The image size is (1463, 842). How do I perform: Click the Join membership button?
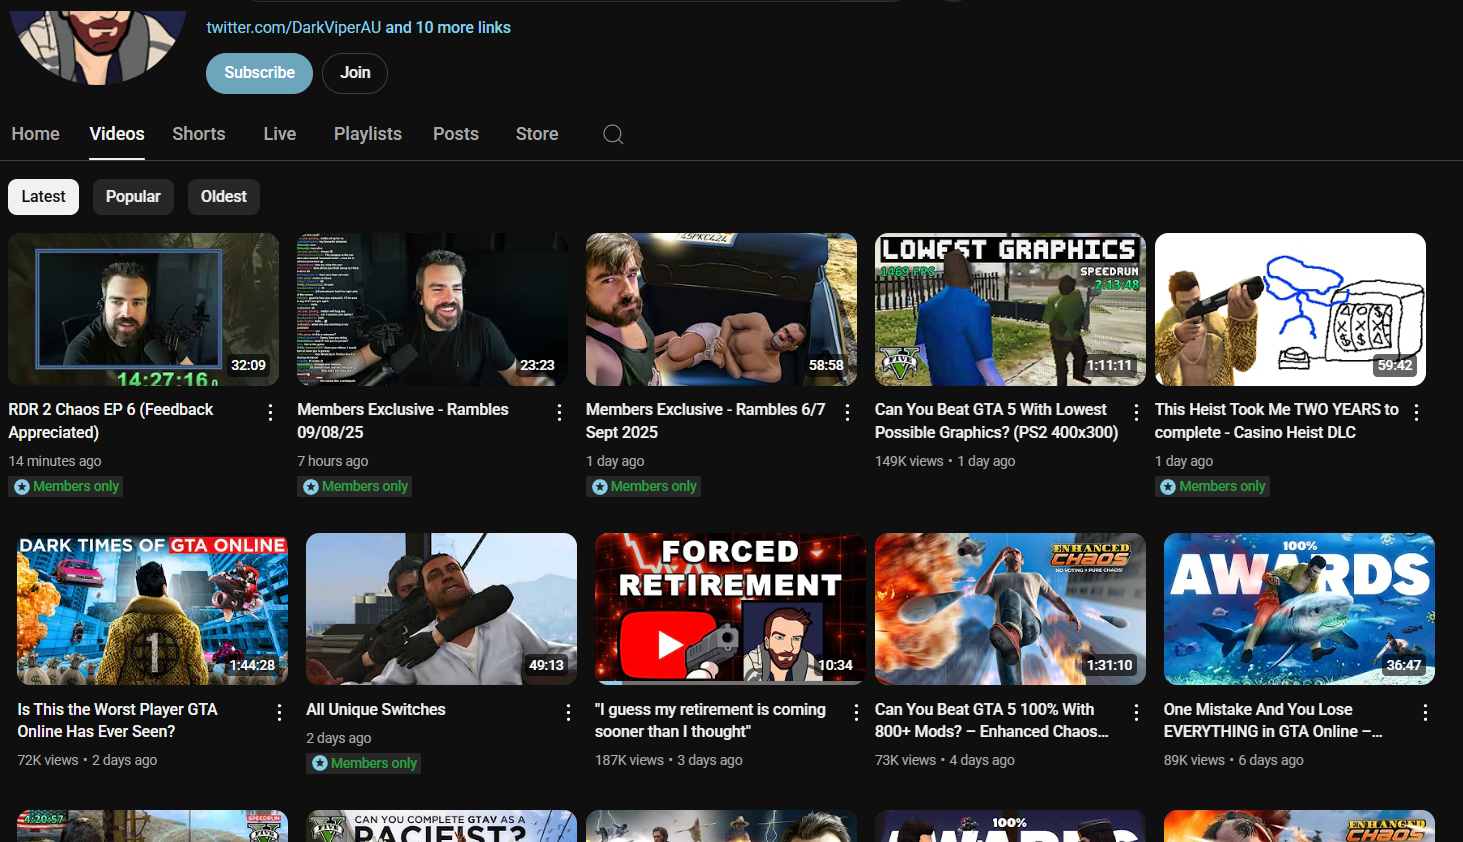coord(355,73)
